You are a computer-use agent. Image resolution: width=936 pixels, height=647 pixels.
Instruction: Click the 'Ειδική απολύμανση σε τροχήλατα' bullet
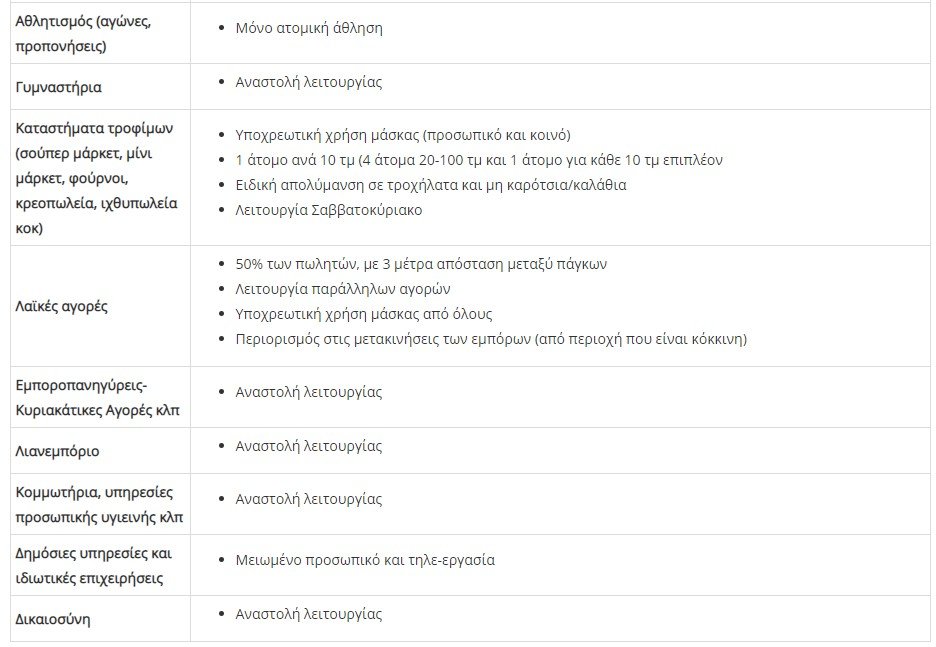pyautogui.click(x=431, y=185)
